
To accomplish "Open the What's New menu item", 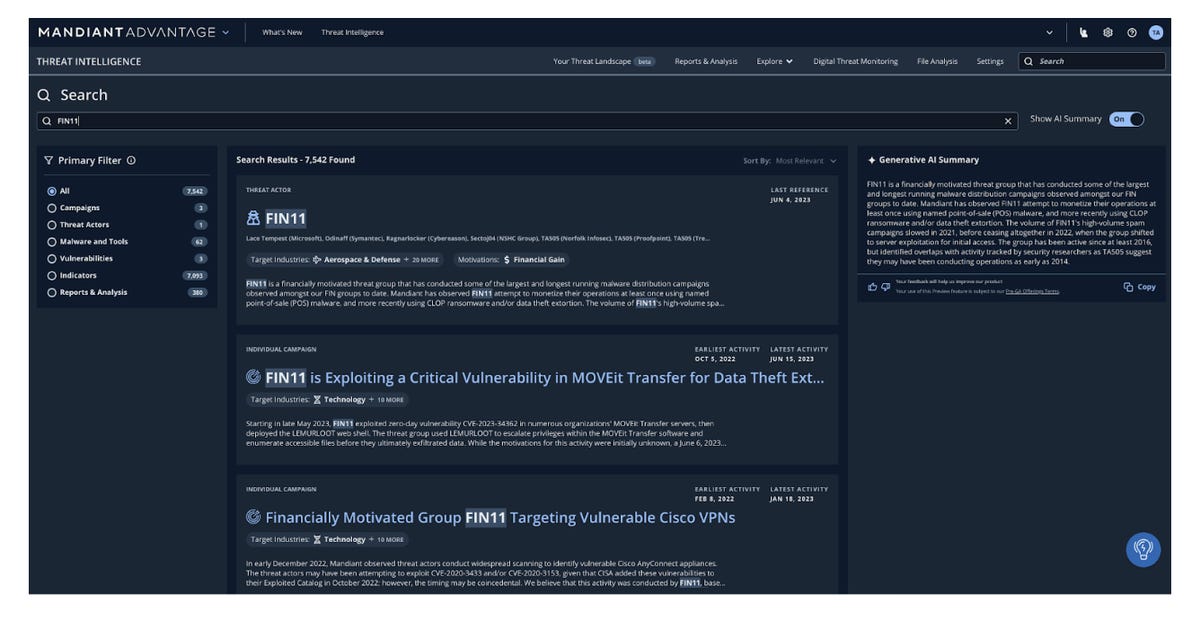I will point(282,32).
